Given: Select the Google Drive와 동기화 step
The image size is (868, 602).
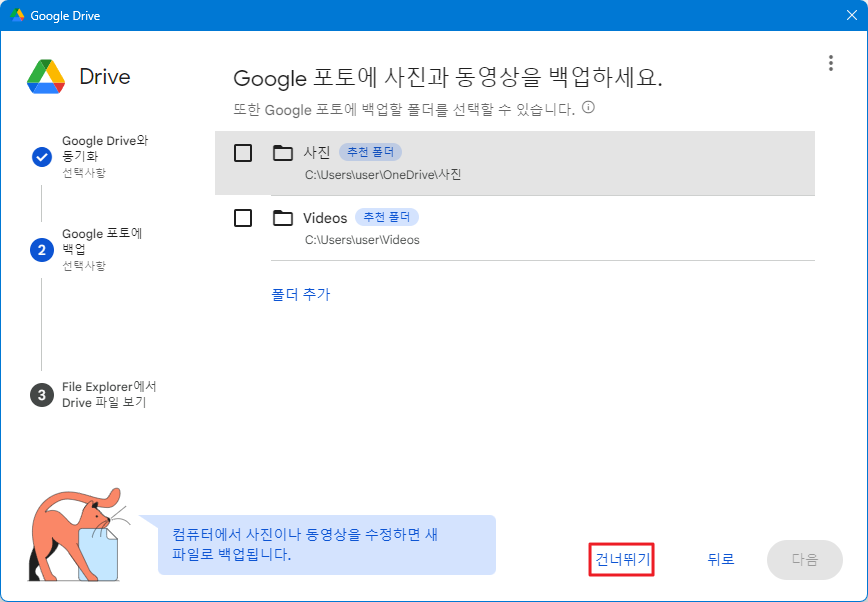Looking at the screenshot, I should tap(104, 148).
